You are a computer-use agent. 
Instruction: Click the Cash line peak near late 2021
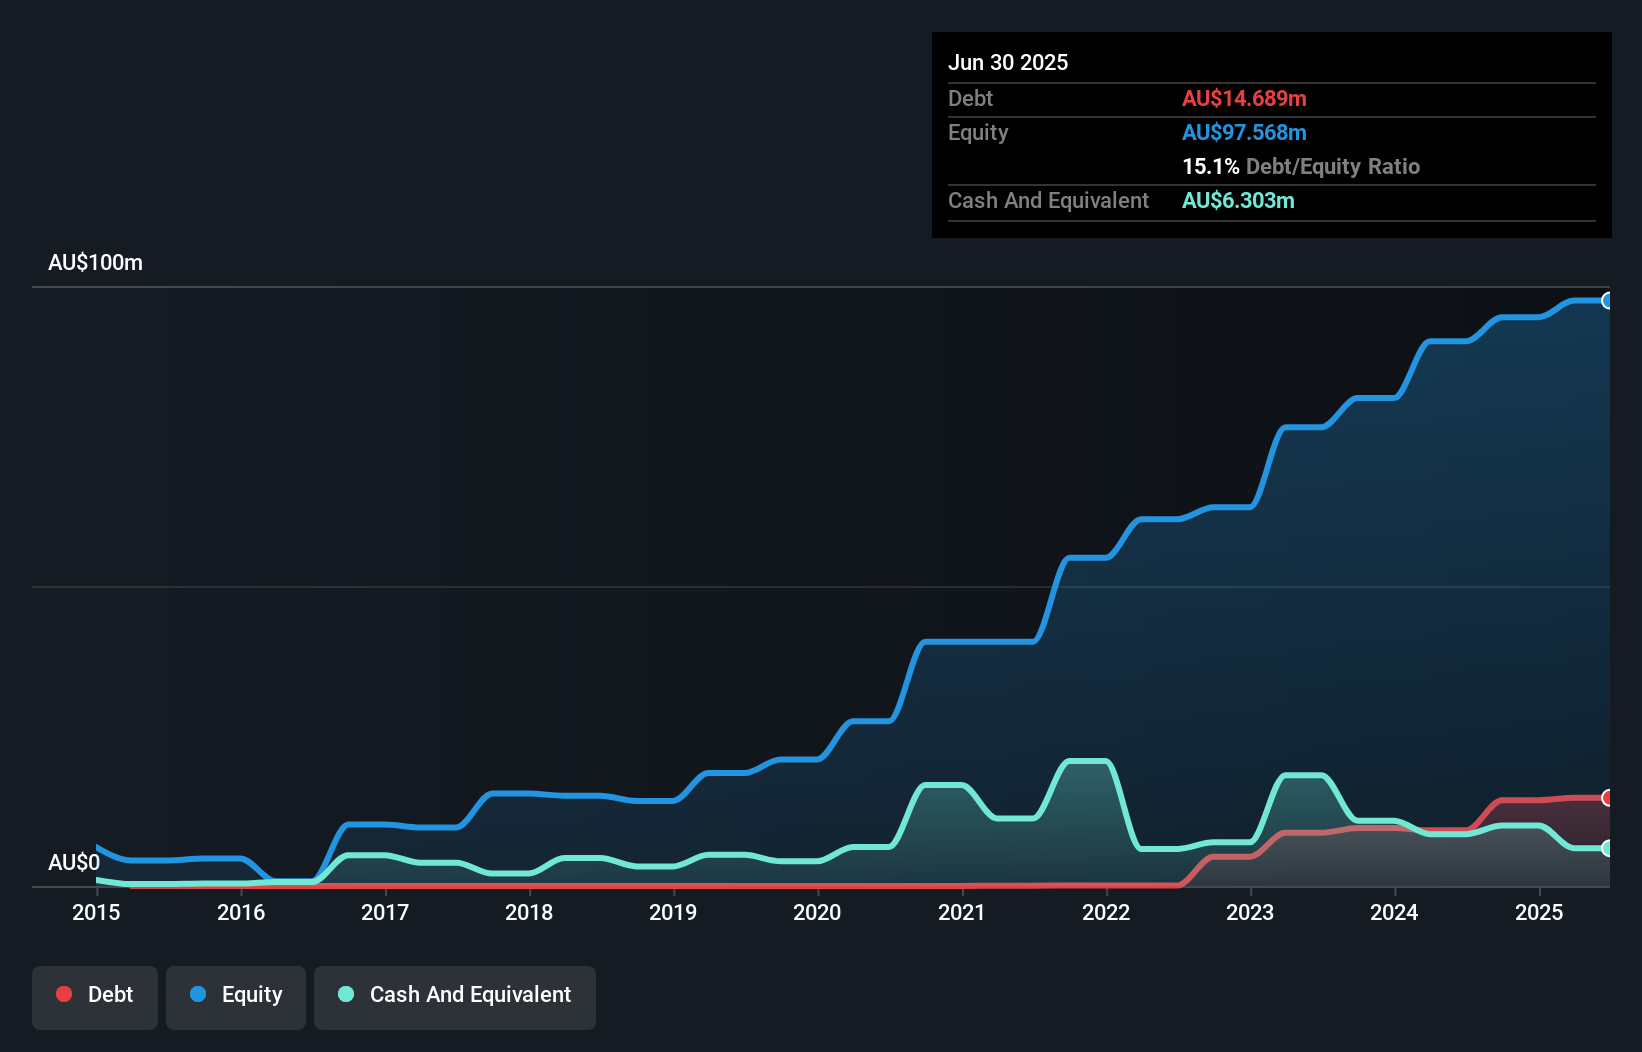click(1086, 762)
